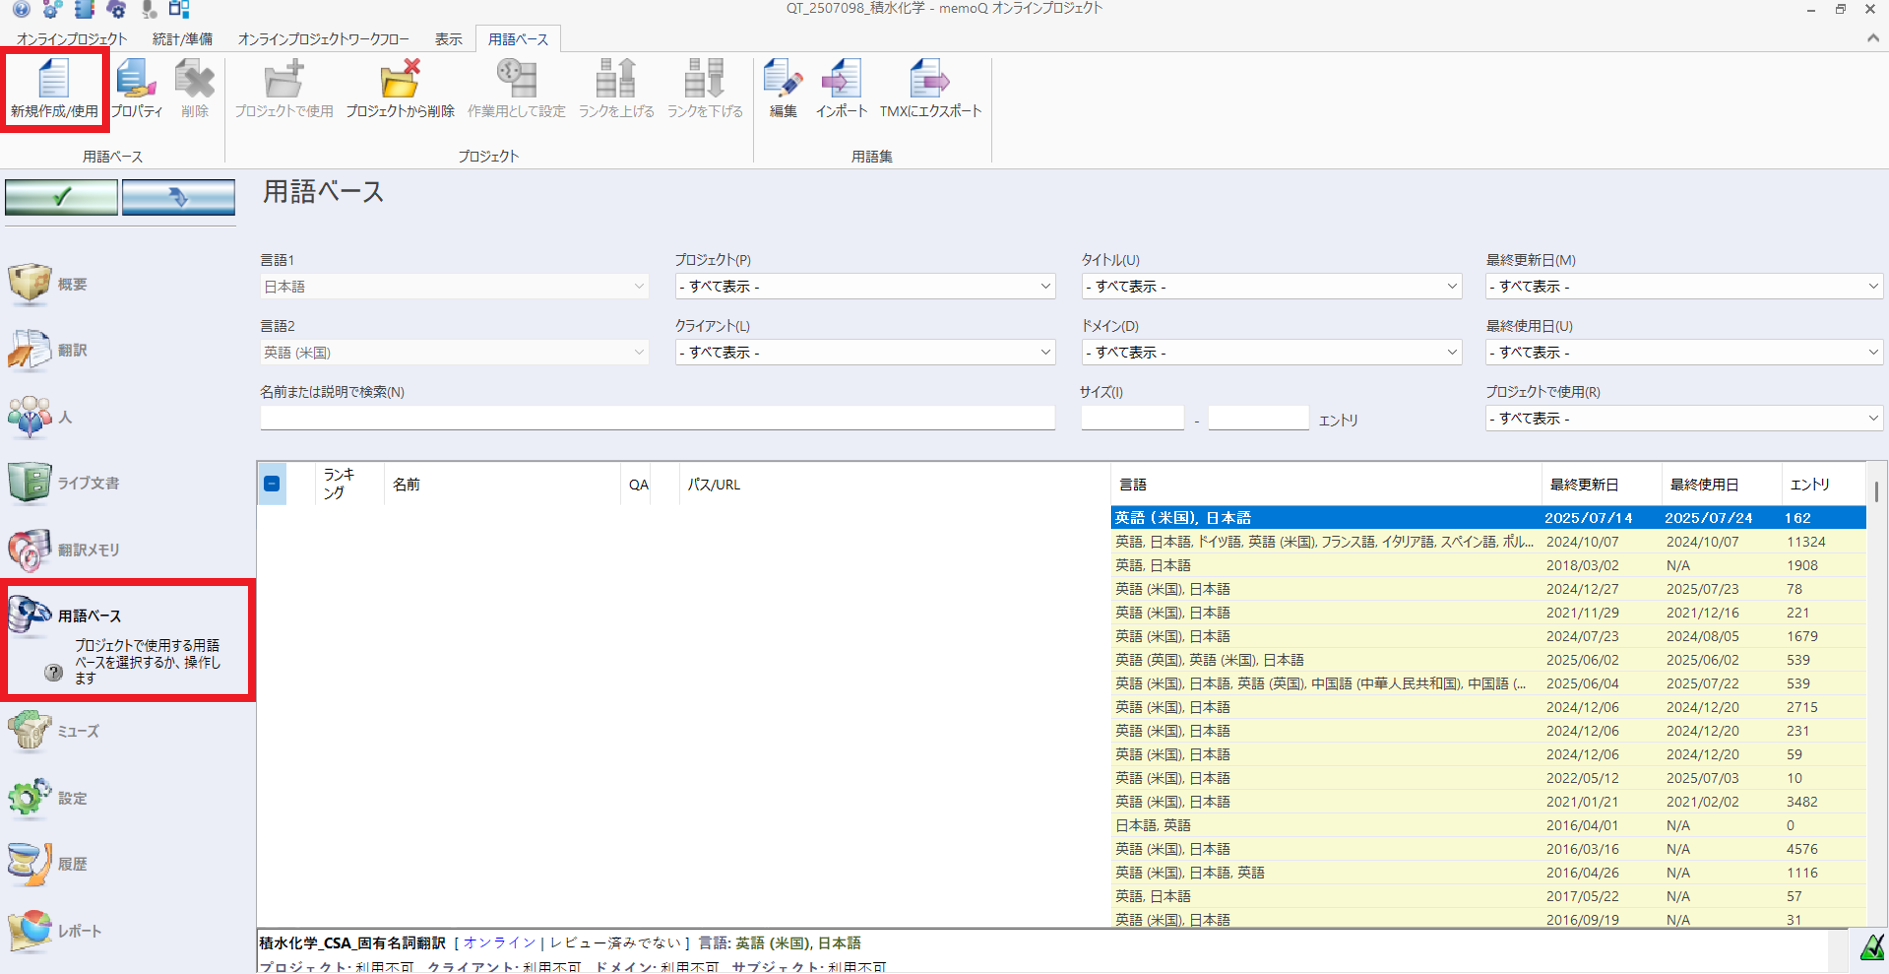Toggle the select-all checkbox in list header
Image resolution: width=1889 pixels, height=974 pixels.
[272, 484]
